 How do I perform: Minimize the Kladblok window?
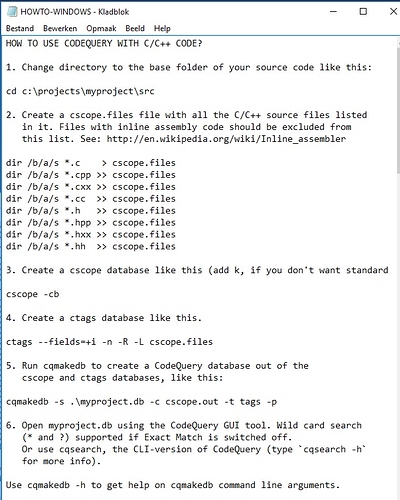333,12
